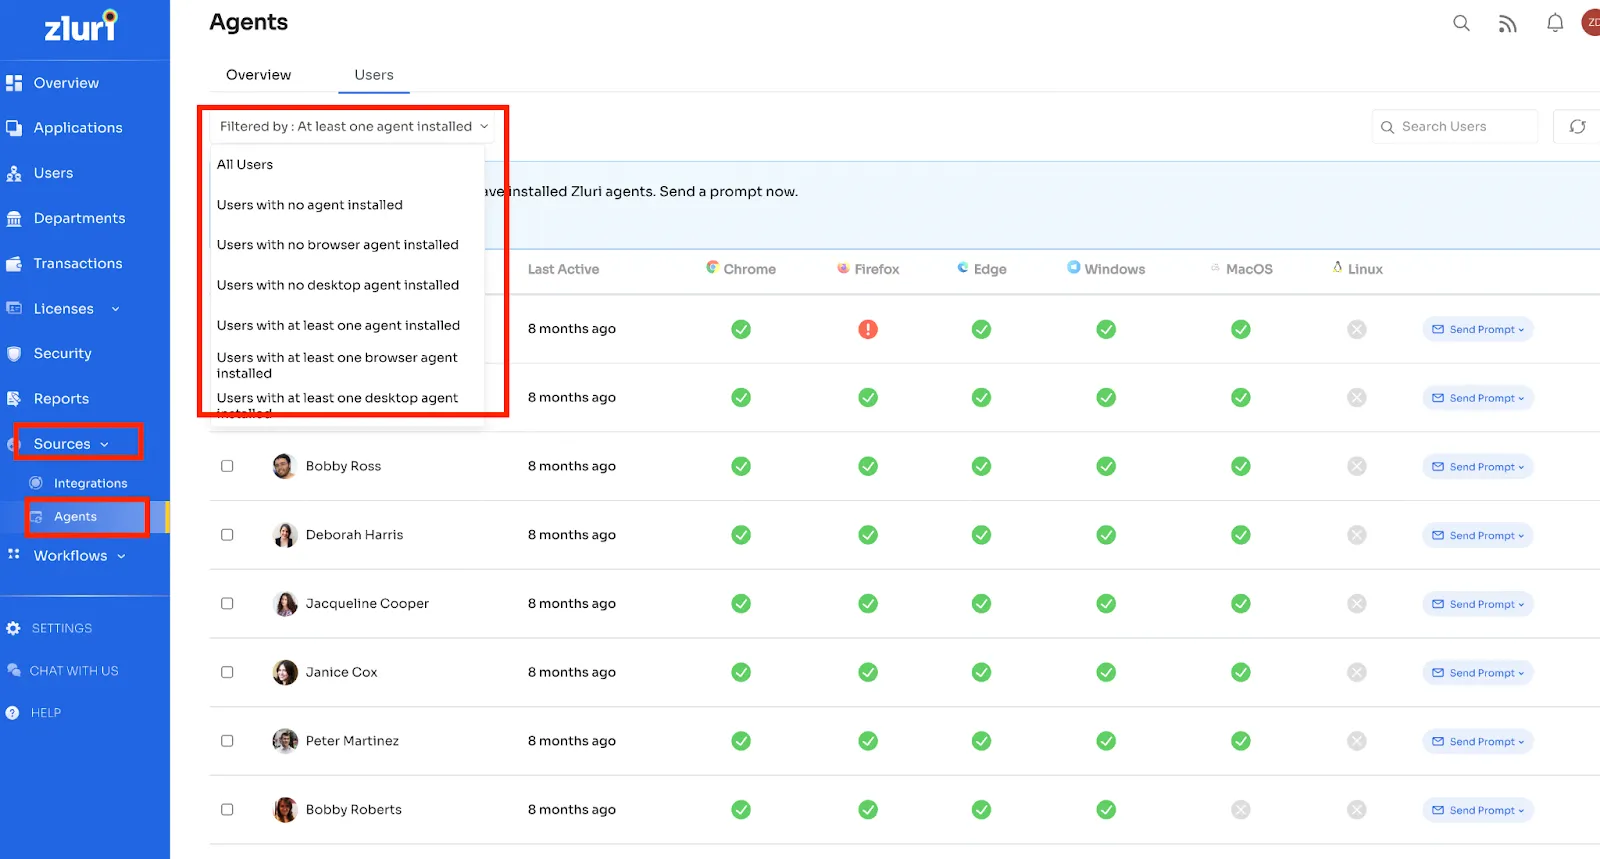
Task: Focus the Search Users field
Action: tap(1455, 127)
